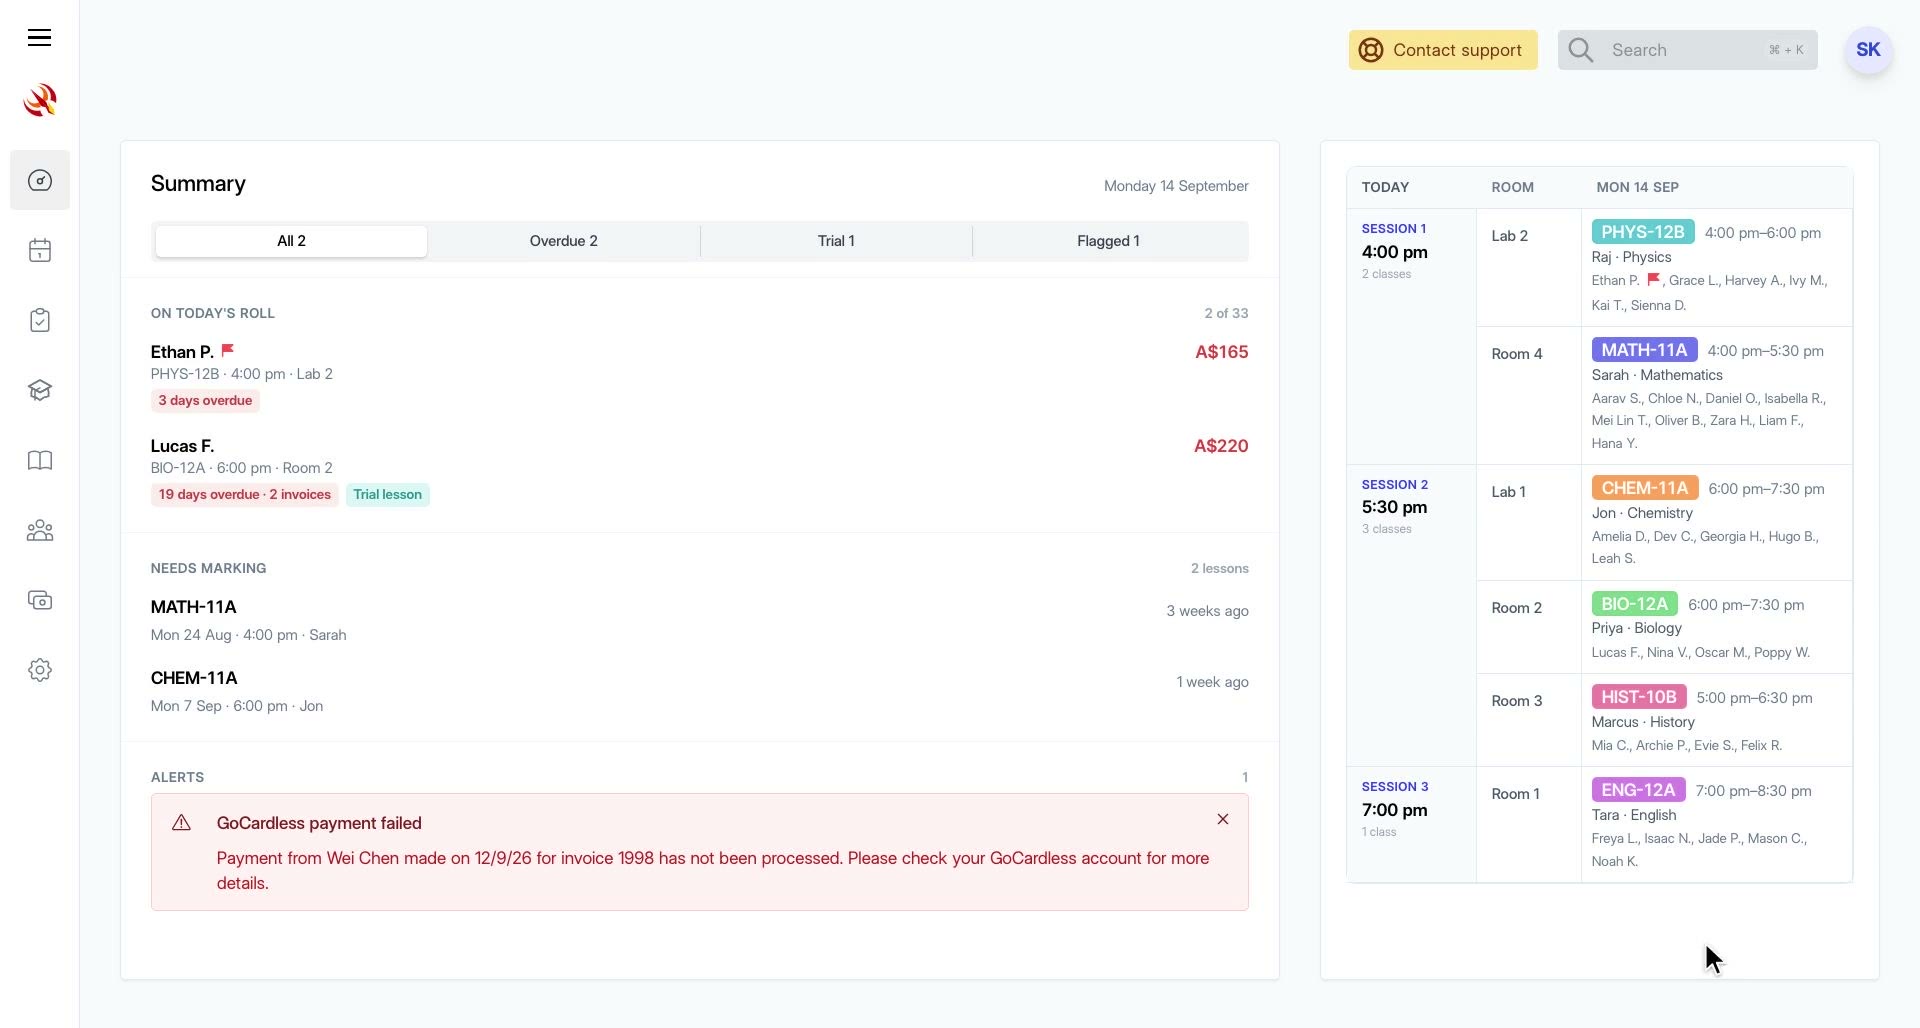Open the dashboard gauge icon

(x=40, y=180)
